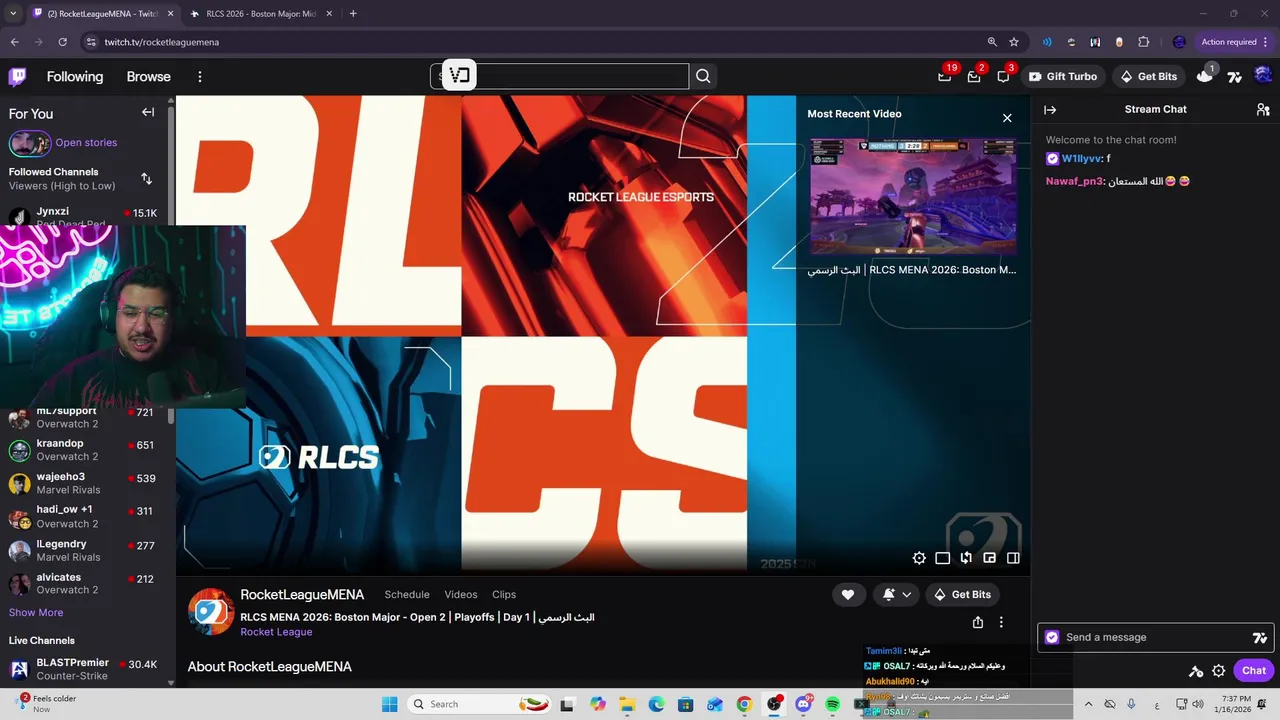Click the Gift Turbo button
The width and height of the screenshot is (1280, 720).
(x=1062, y=76)
